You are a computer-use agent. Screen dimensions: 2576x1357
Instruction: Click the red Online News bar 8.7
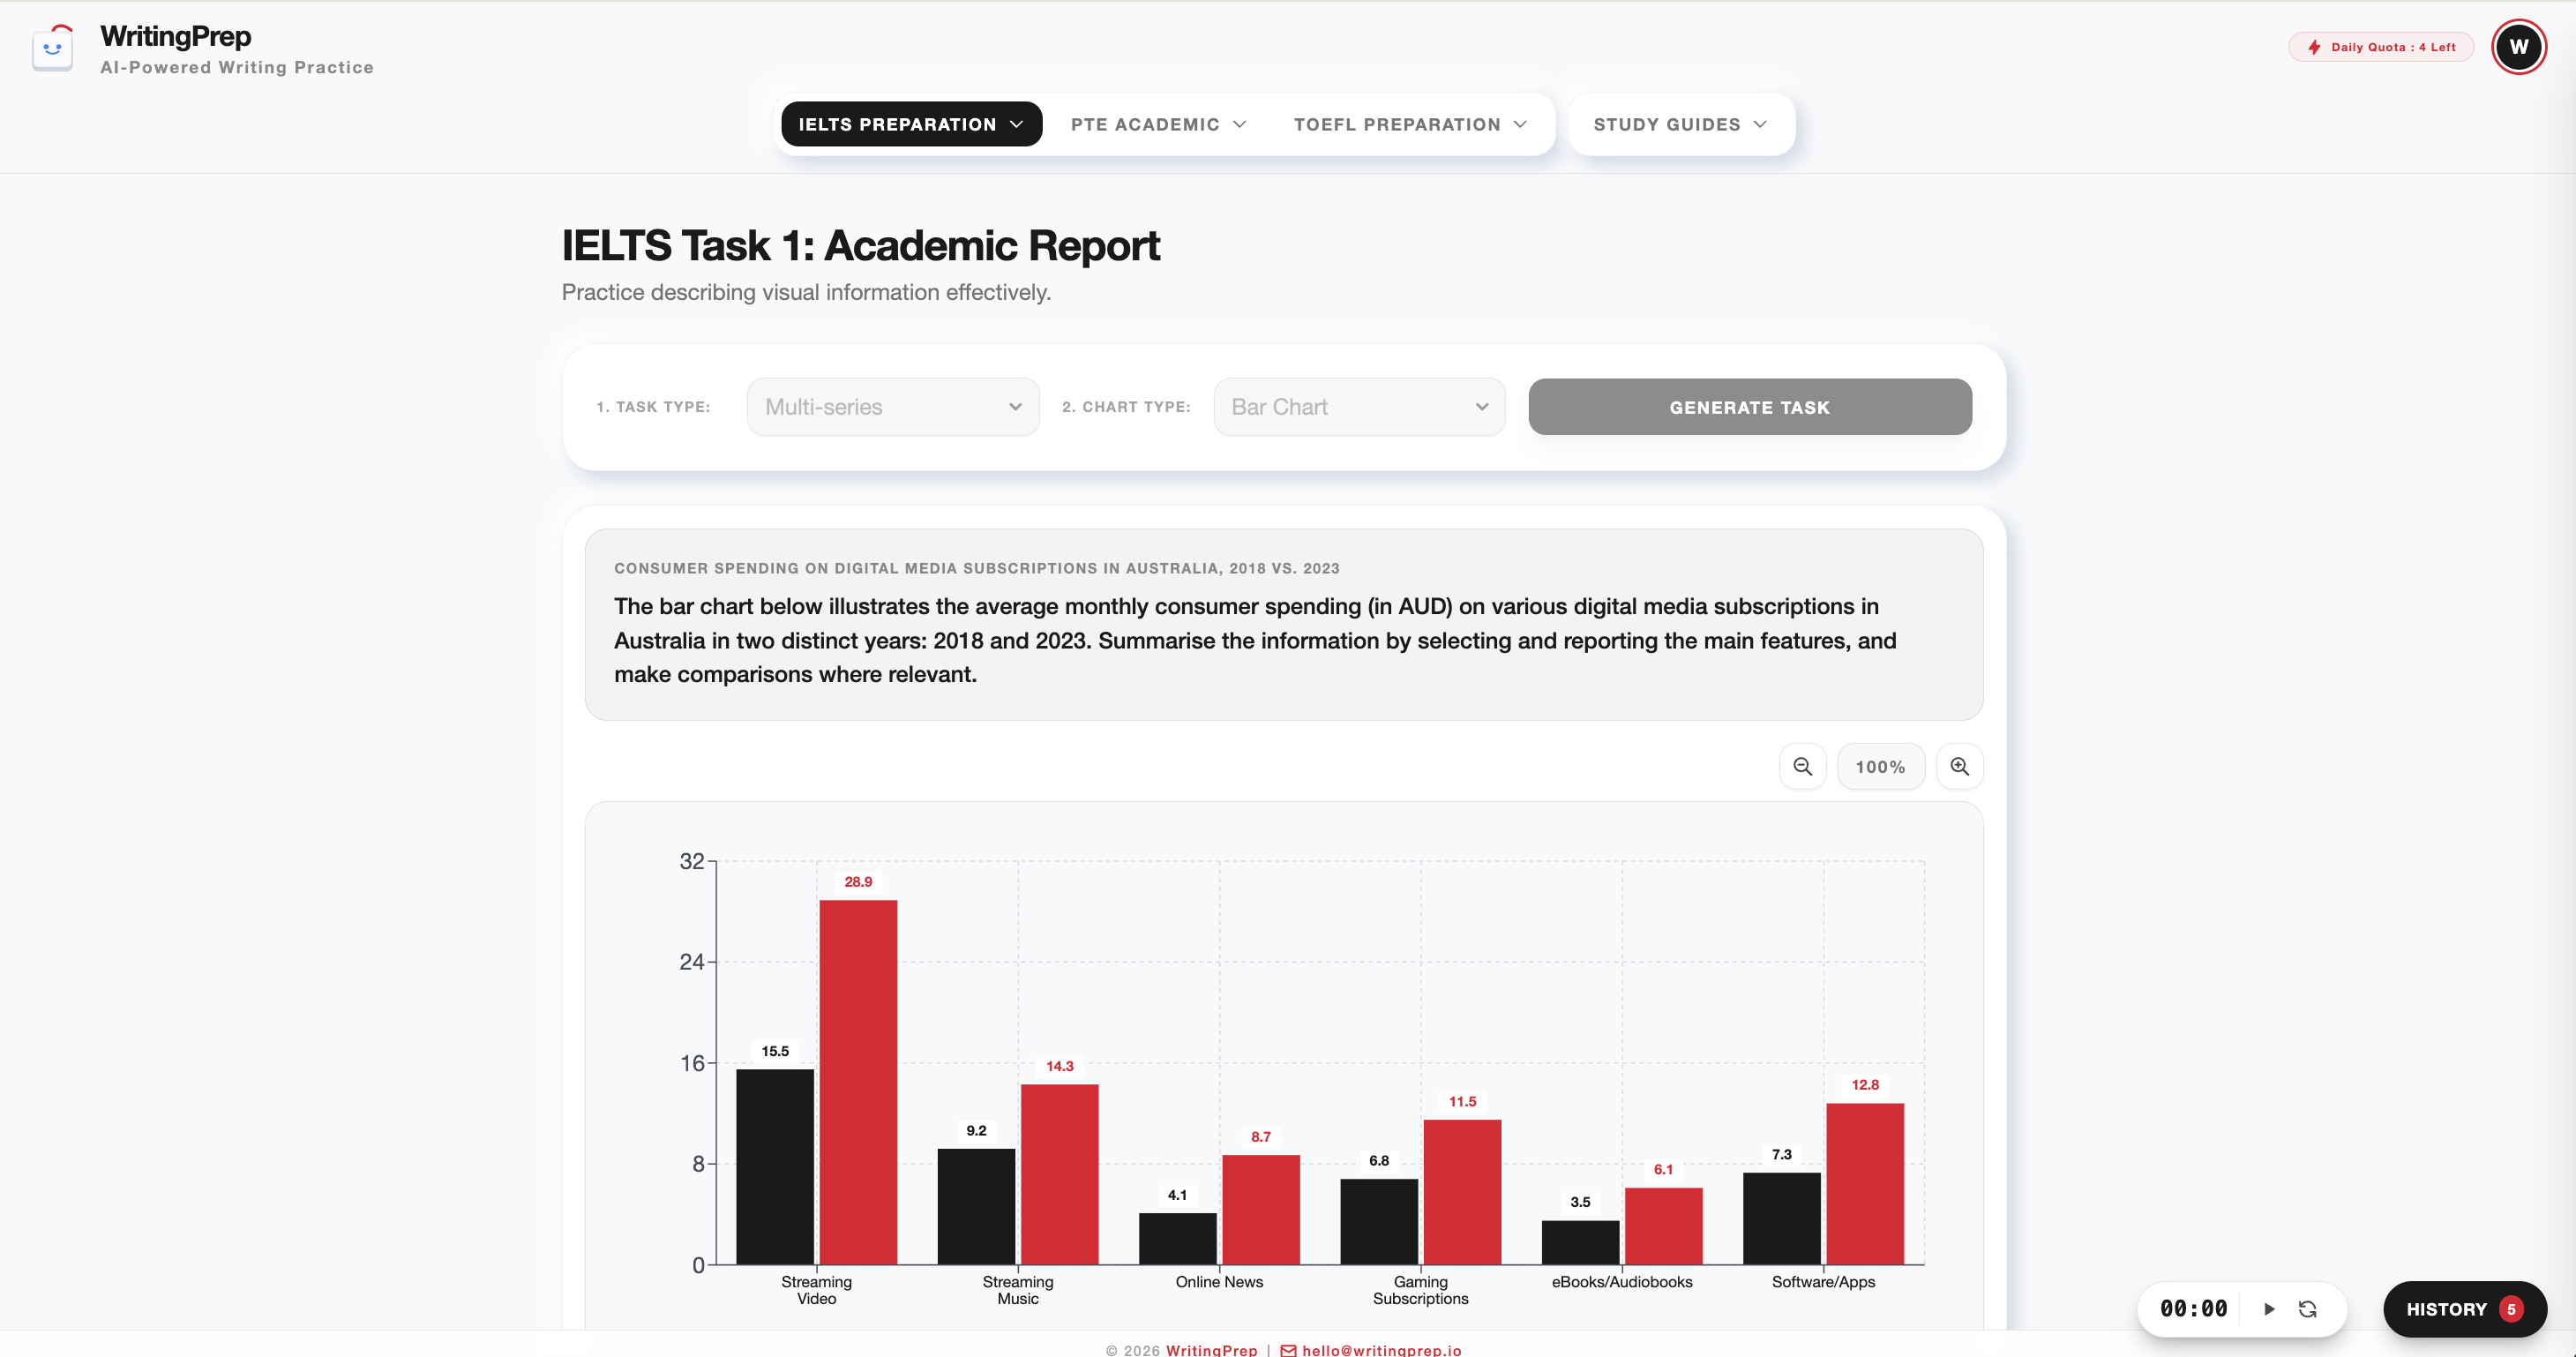tap(1260, 1210)
